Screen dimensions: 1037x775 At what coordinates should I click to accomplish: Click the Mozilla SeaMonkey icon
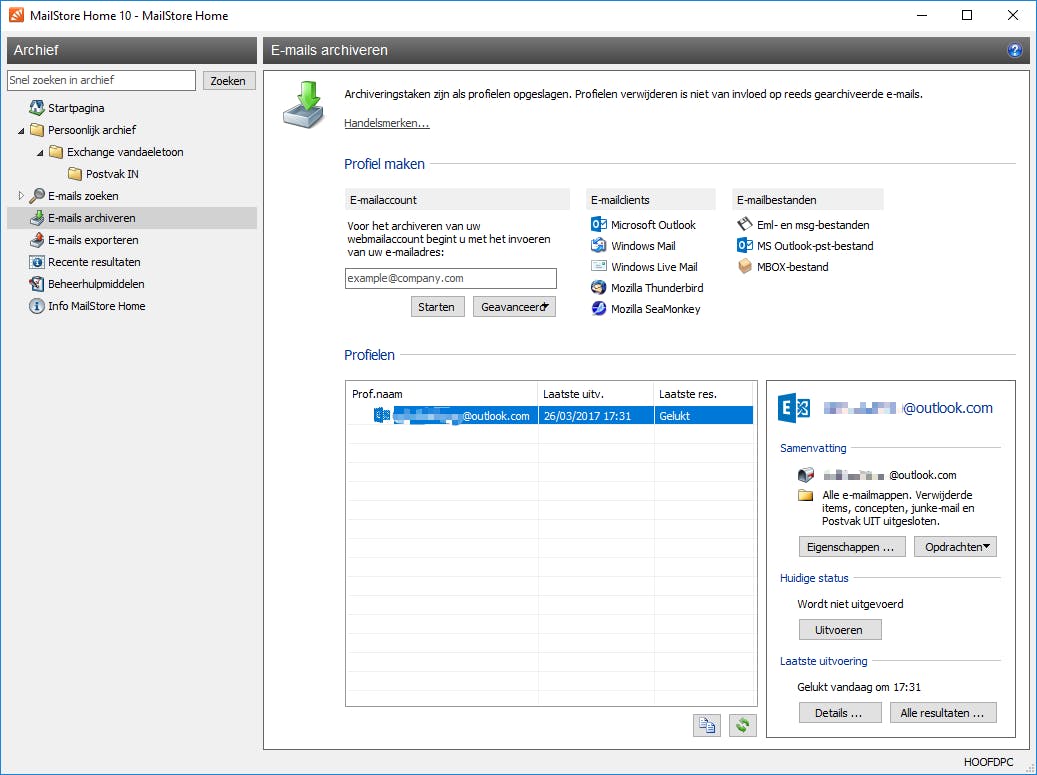click(599, 308)
